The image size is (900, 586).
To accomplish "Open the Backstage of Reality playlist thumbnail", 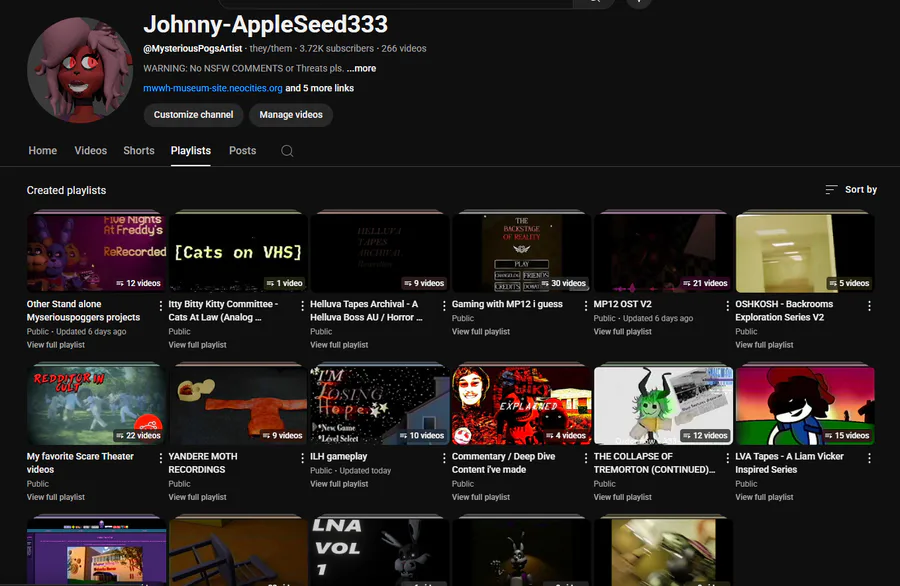I will (522, 253).
